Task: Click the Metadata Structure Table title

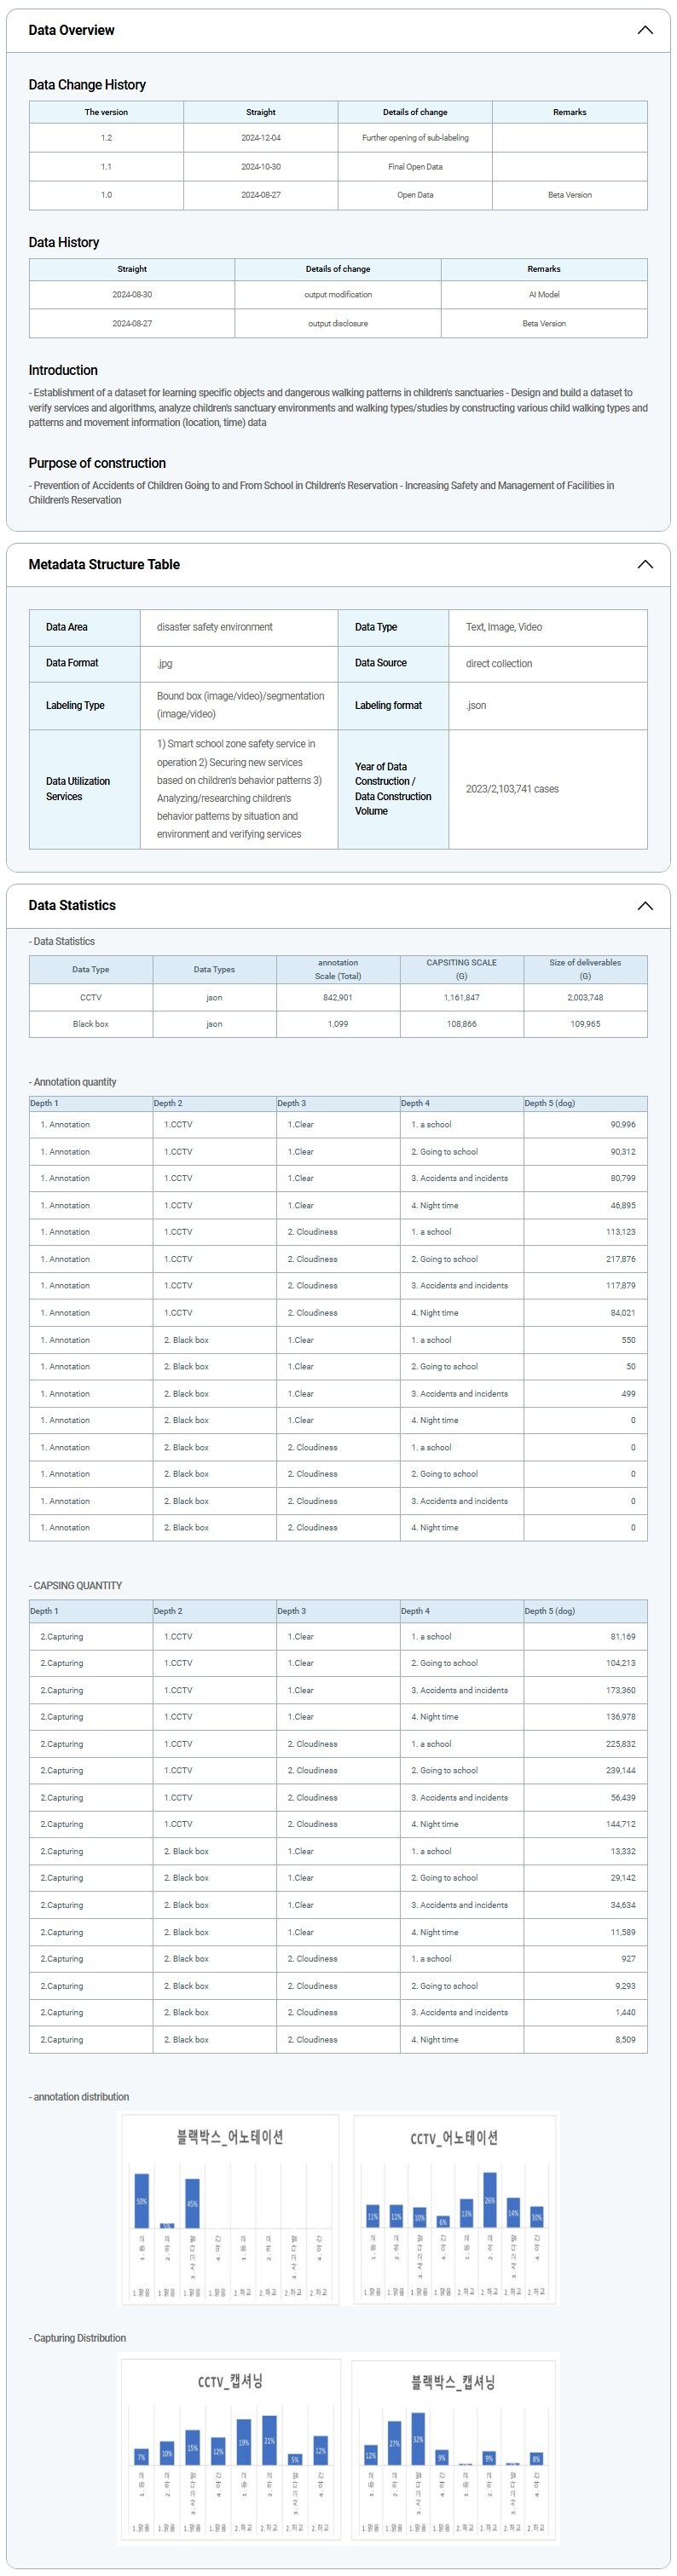Action: [x=104, y=564]
